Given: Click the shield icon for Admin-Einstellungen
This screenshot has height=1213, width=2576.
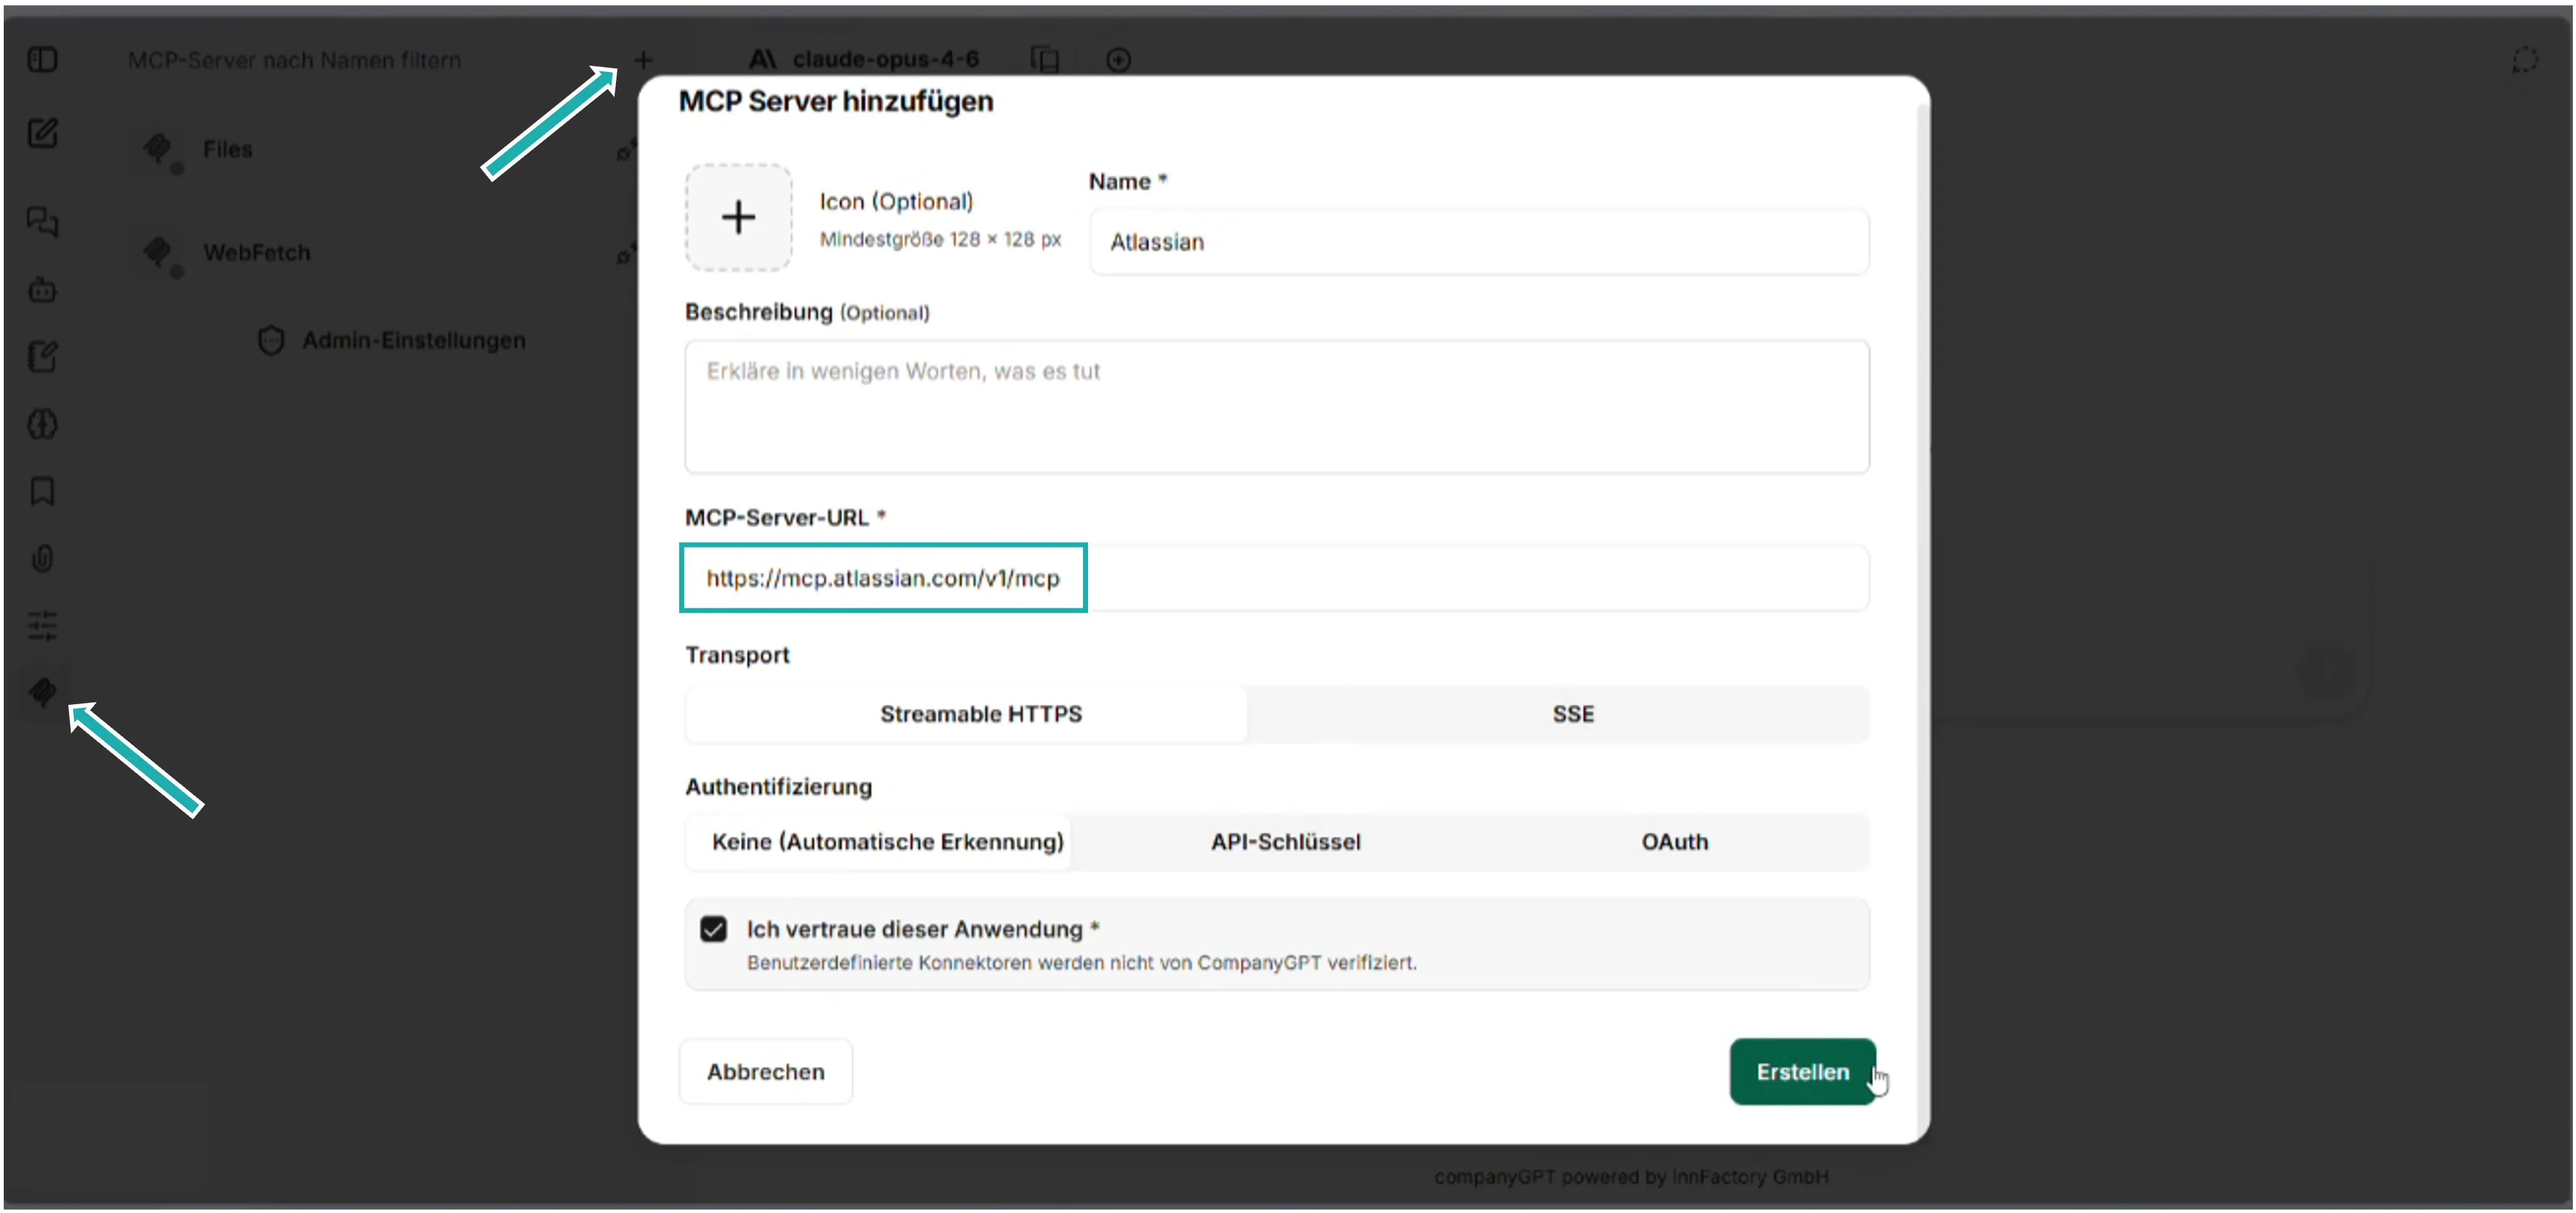Looking at the screenshot, I should coord(271,341).
